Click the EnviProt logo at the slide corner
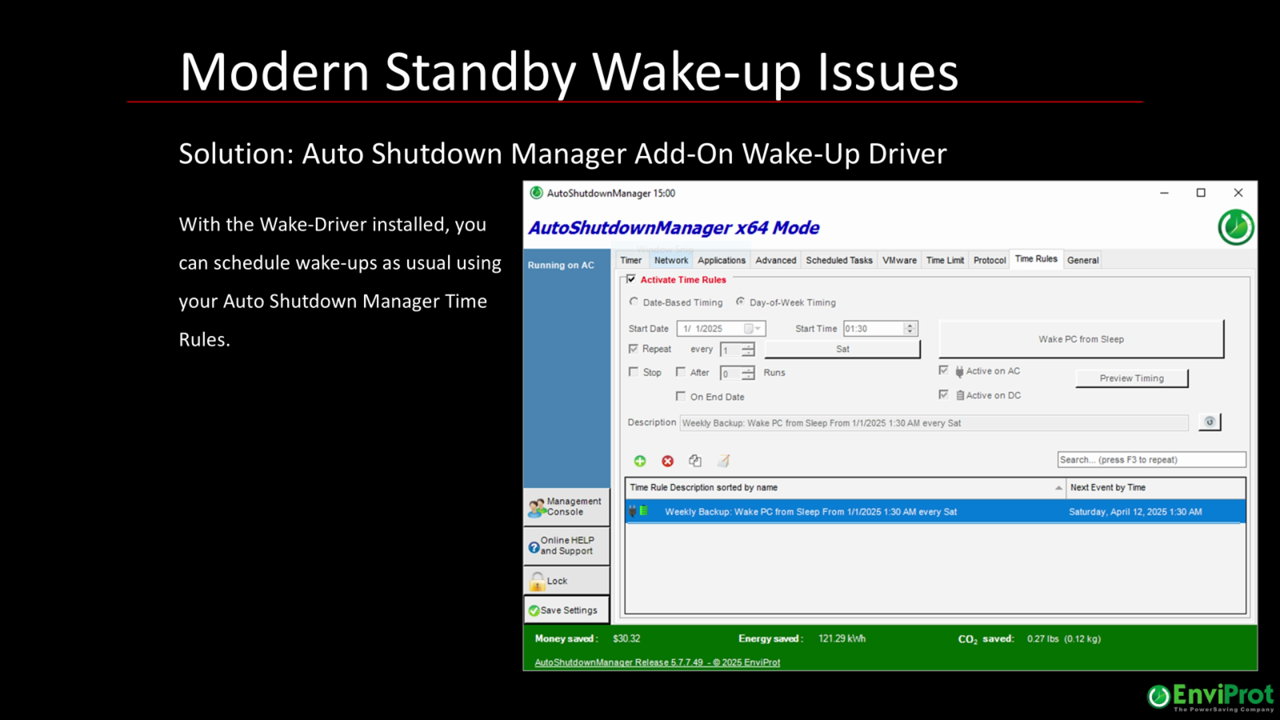This screenshot has height=720, width=1280. click(x=1210, y=696)
